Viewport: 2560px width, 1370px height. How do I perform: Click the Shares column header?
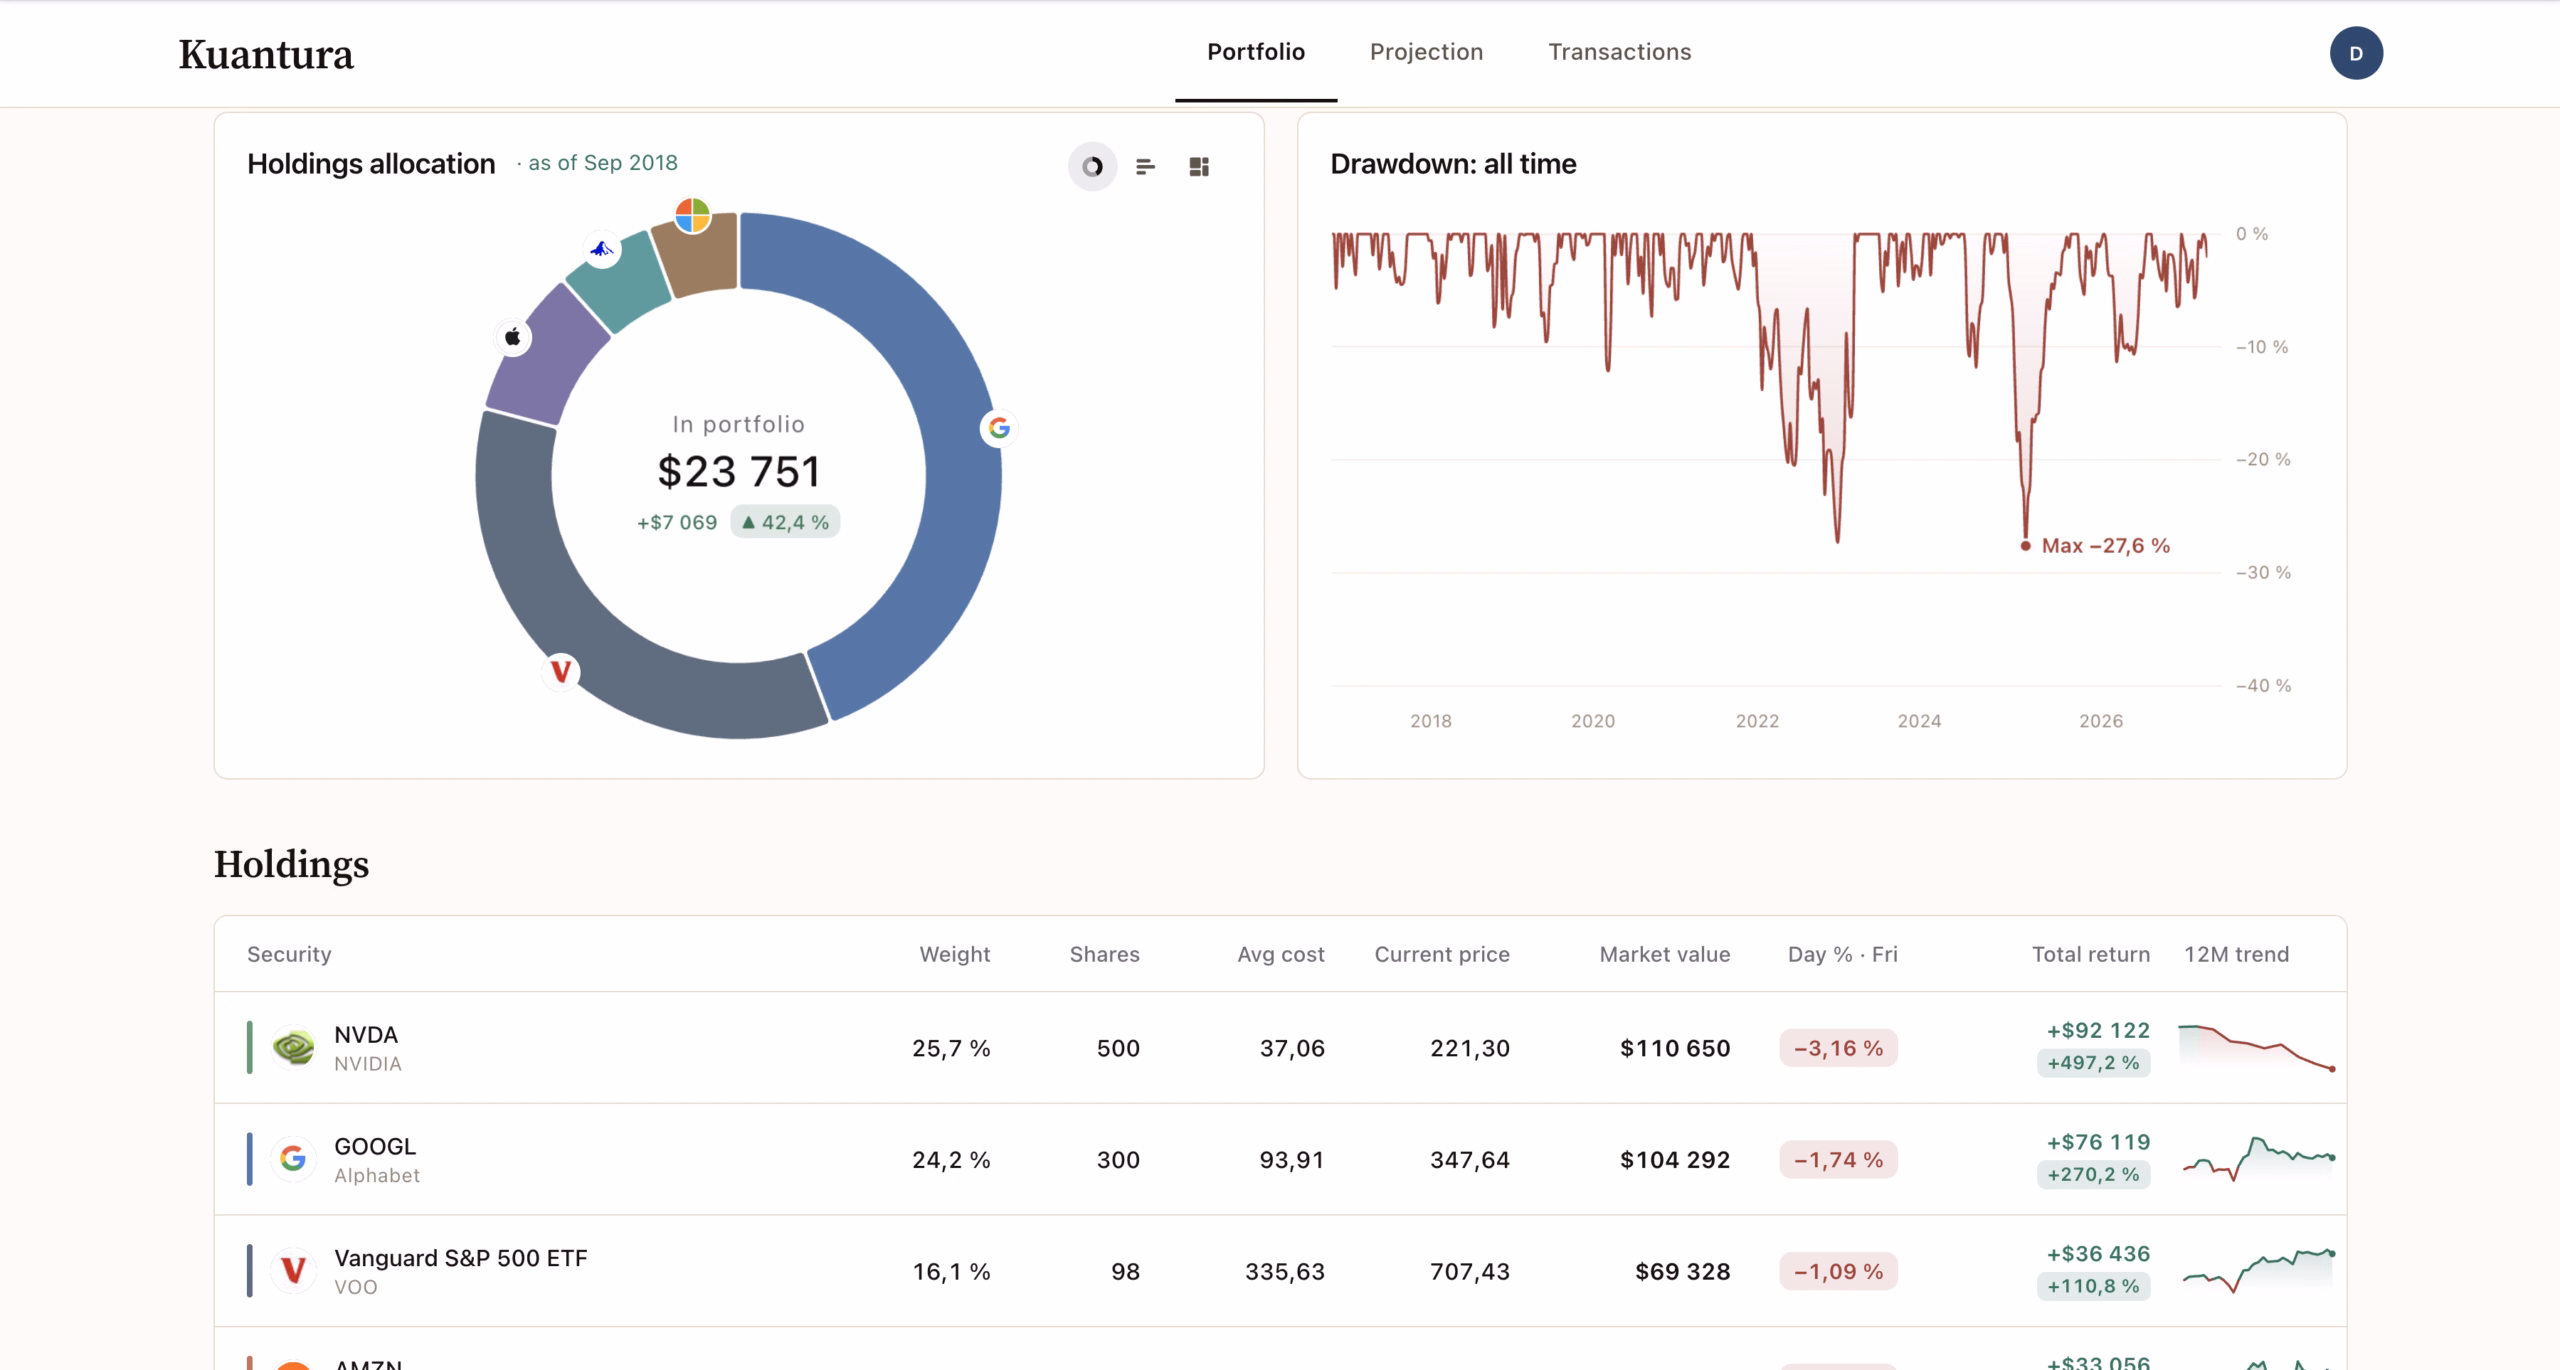click(1104, 954)
